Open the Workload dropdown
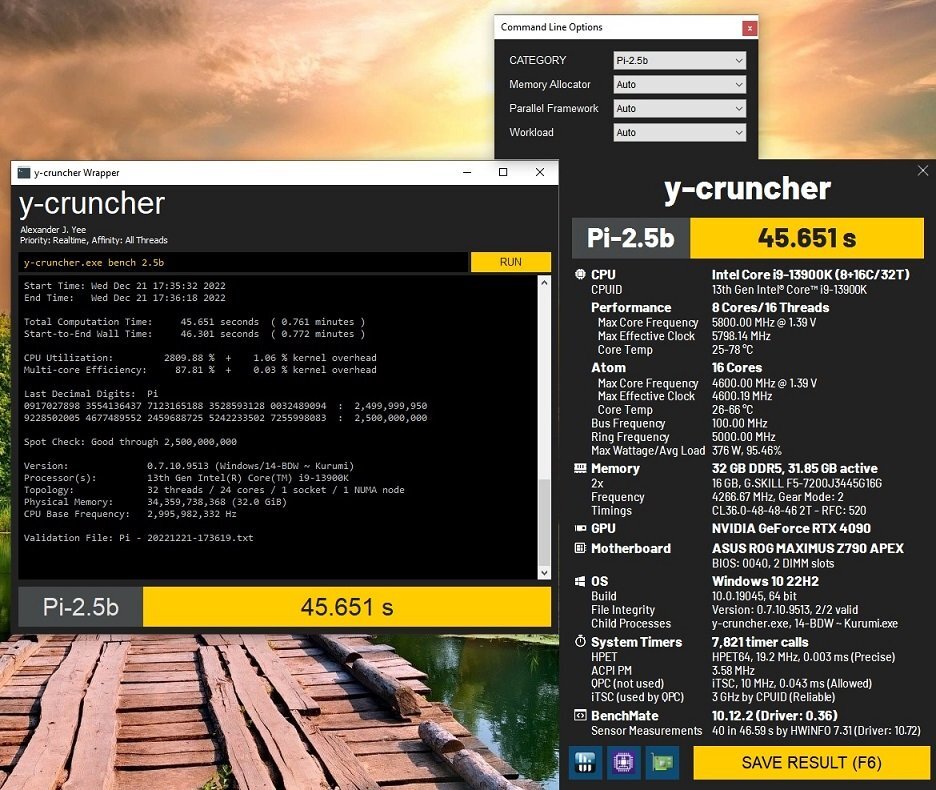The height and width of the screenshot is (790, 936). click(679, 132)
